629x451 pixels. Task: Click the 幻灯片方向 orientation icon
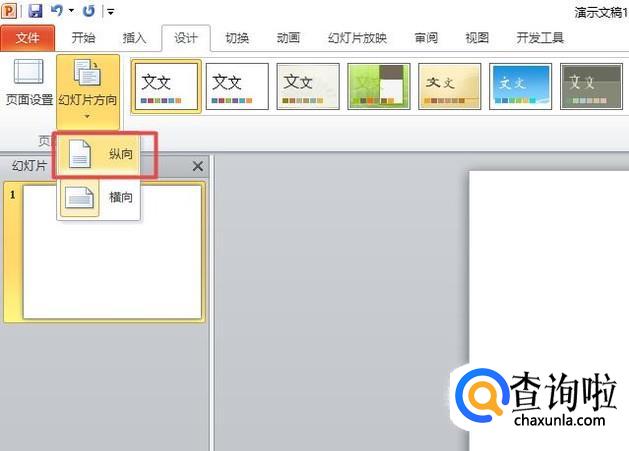[x=87, y=75]
